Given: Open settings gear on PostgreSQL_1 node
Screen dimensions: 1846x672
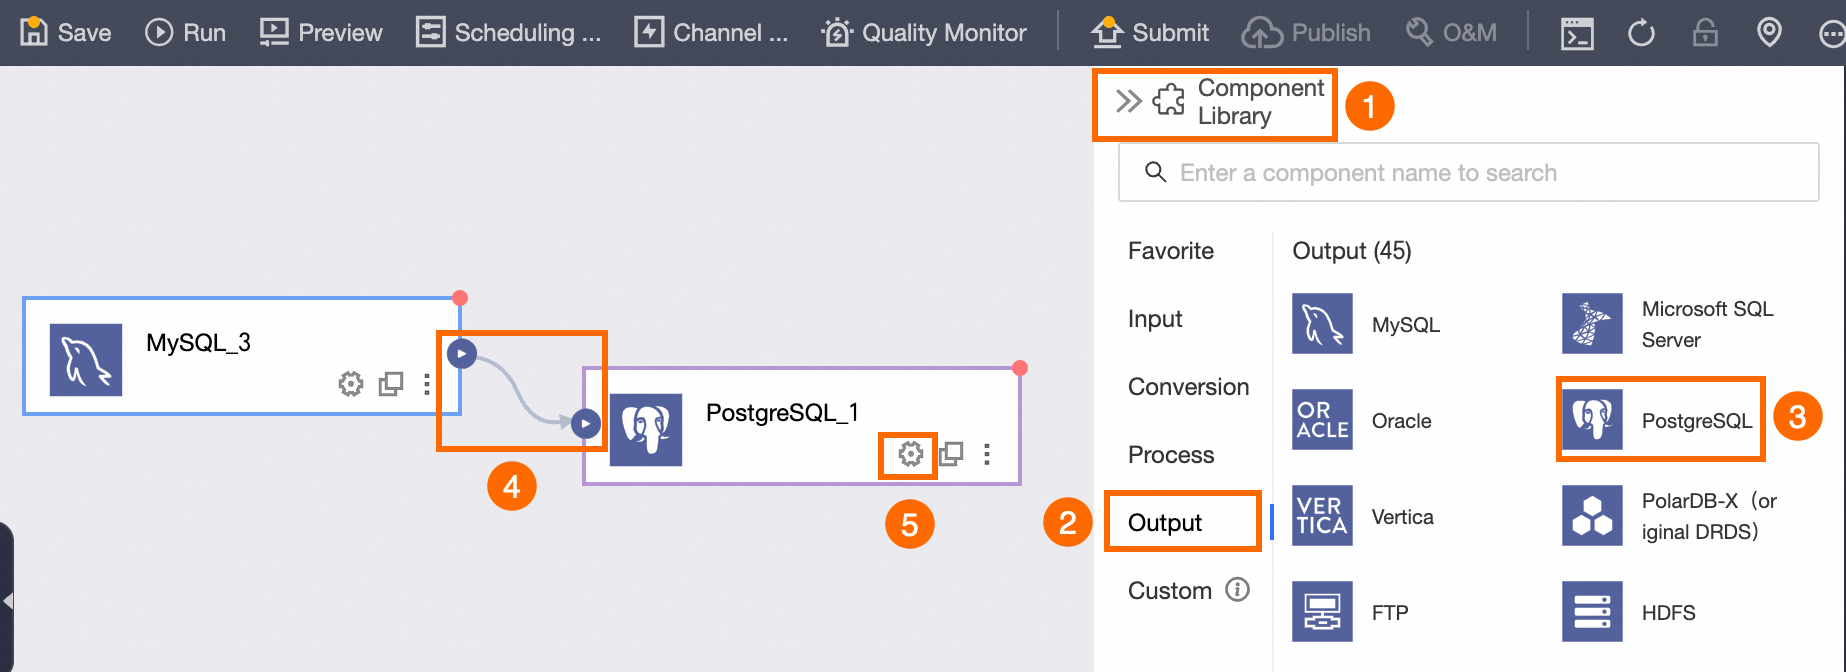Looking at the screenshot, I should click(x=910, y=454).
